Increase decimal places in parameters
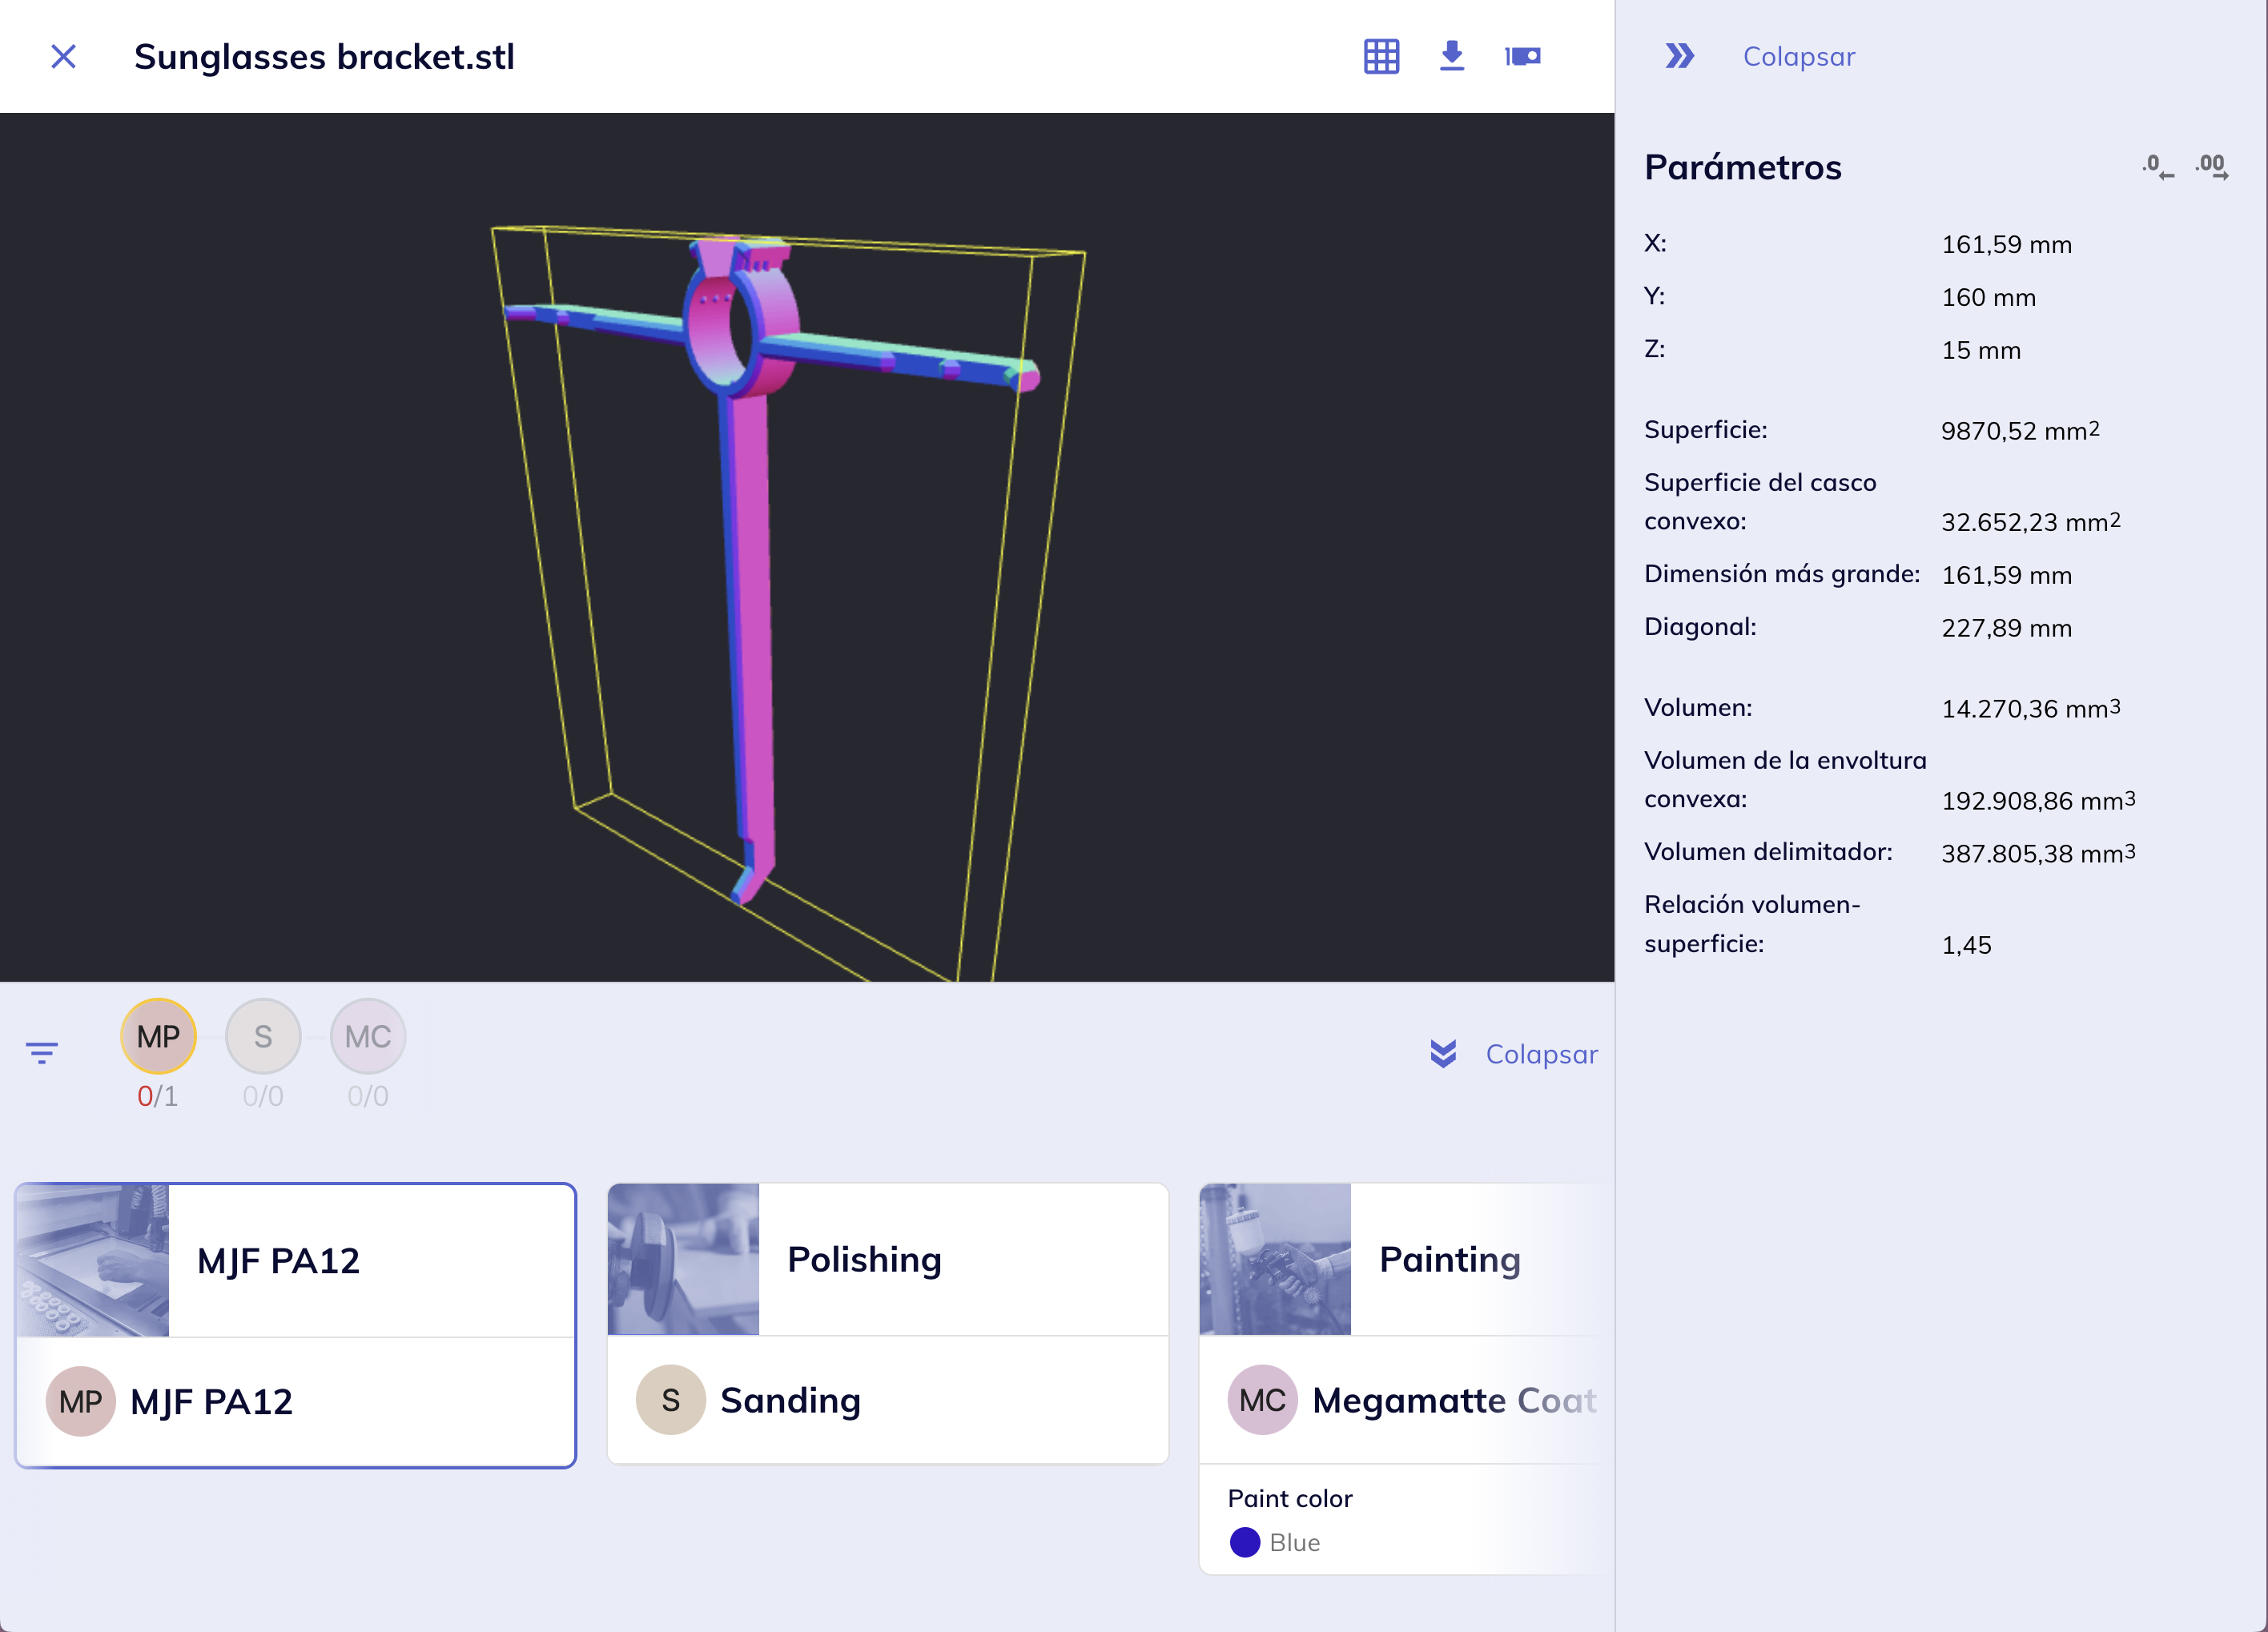This screenshot has width=2268, height=1632. click(x=2212, y=167)
